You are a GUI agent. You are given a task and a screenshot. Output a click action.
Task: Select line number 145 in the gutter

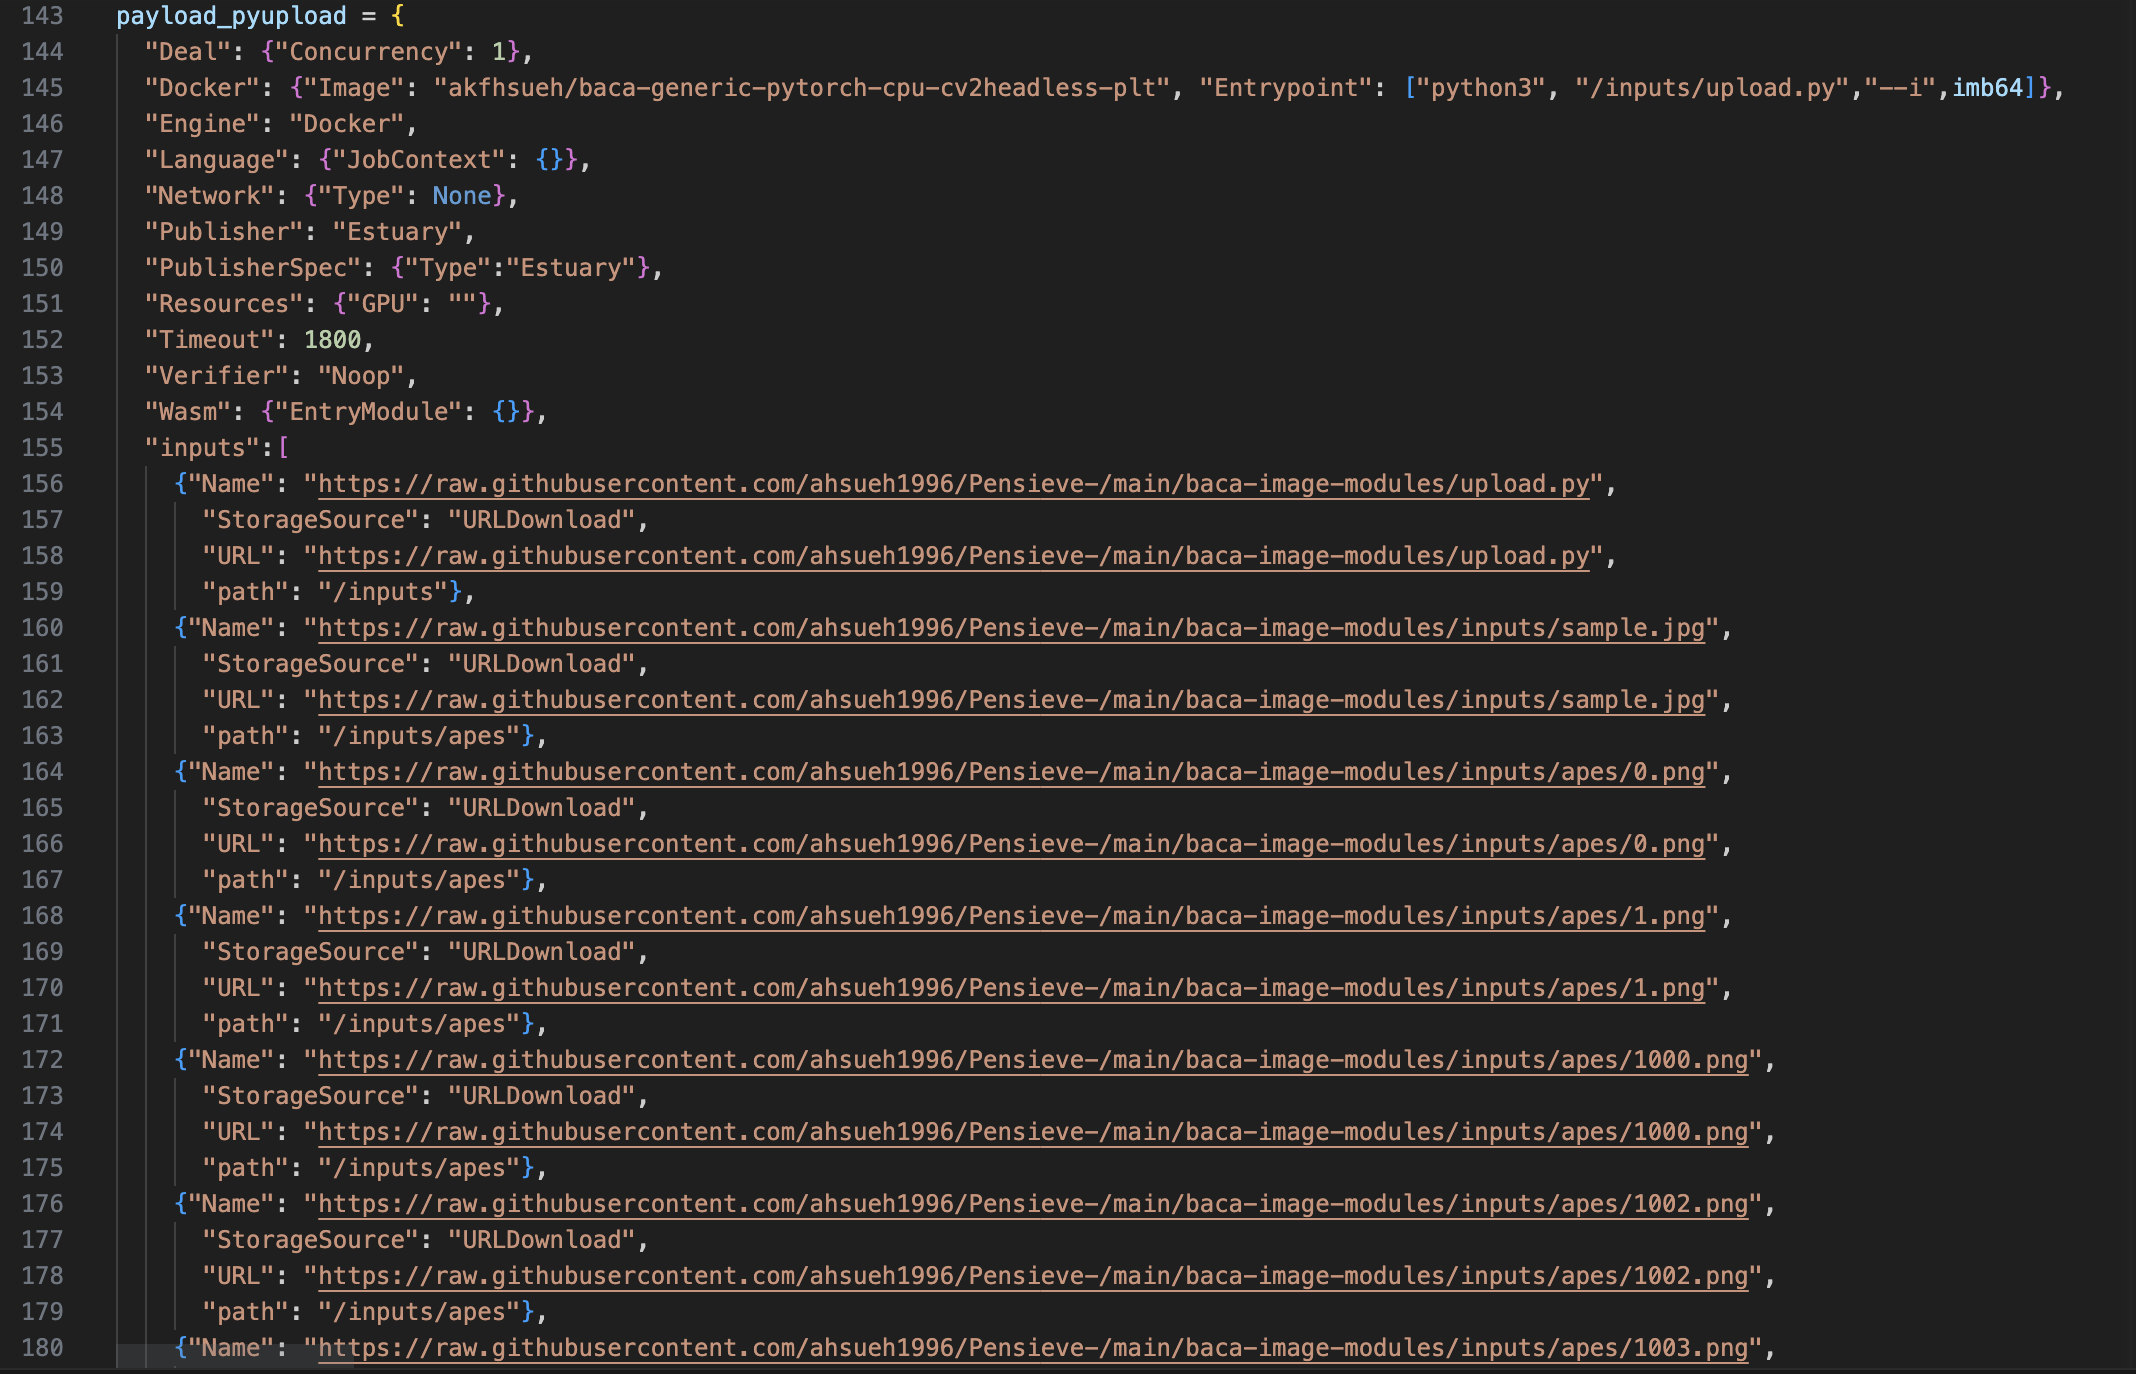tap(42, 88)
